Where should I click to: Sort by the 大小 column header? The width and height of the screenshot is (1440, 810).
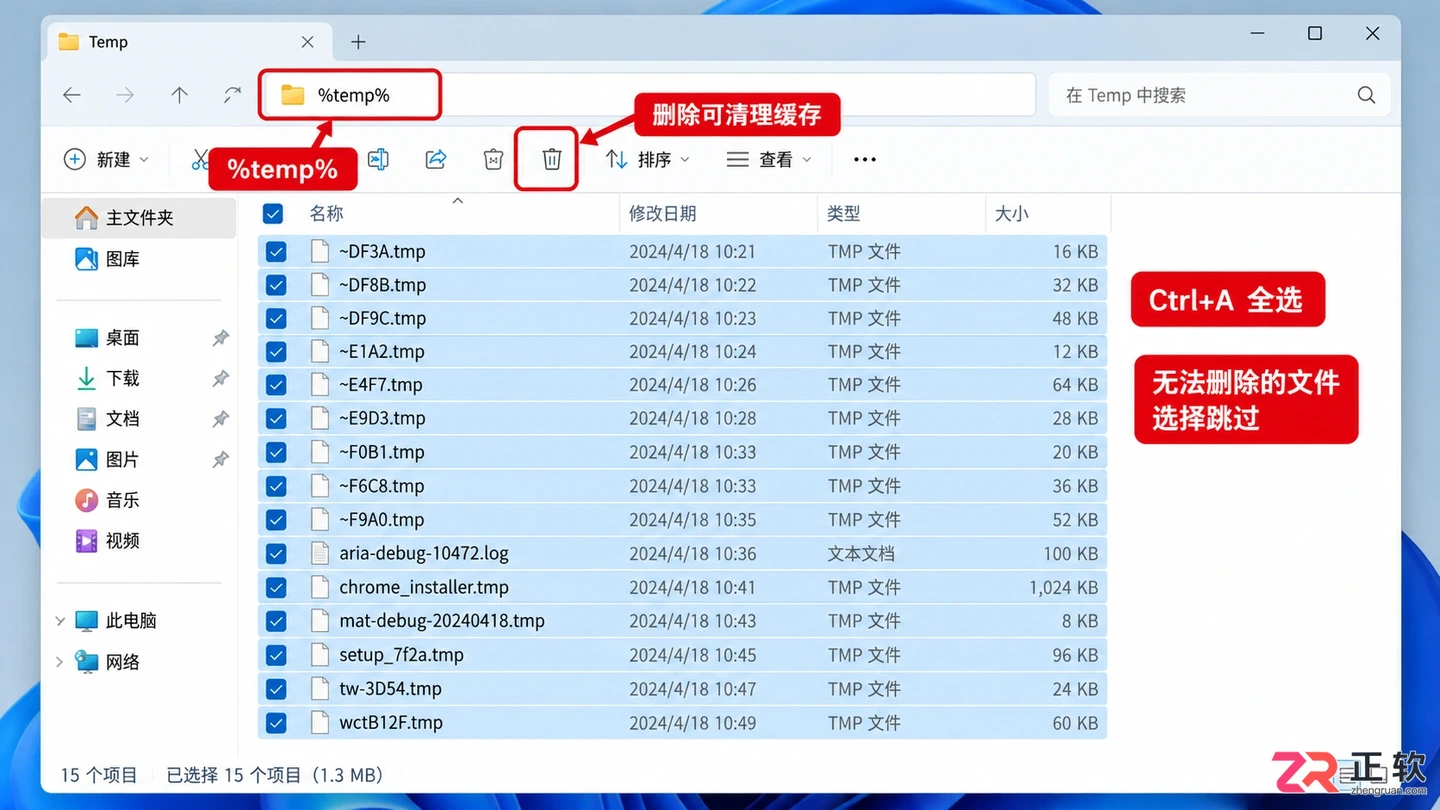pyautogui.click(x=1011, y=213)
